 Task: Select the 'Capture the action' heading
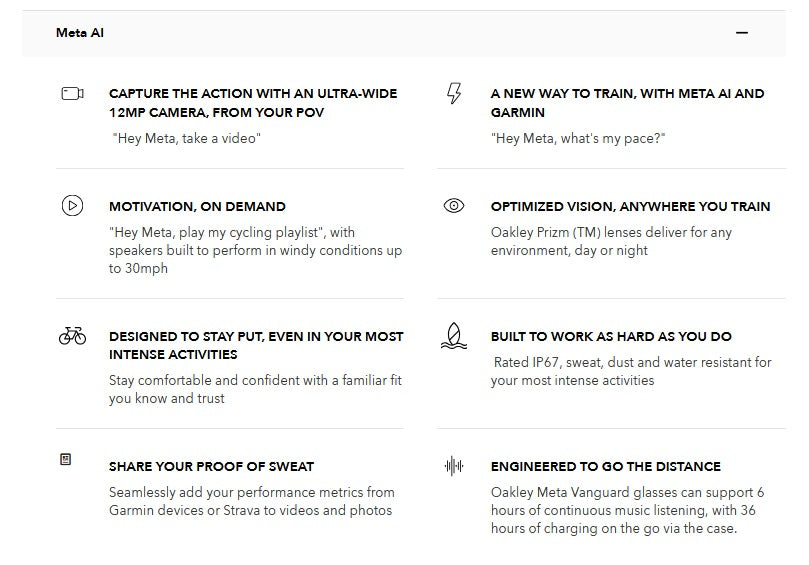(253, 103)
